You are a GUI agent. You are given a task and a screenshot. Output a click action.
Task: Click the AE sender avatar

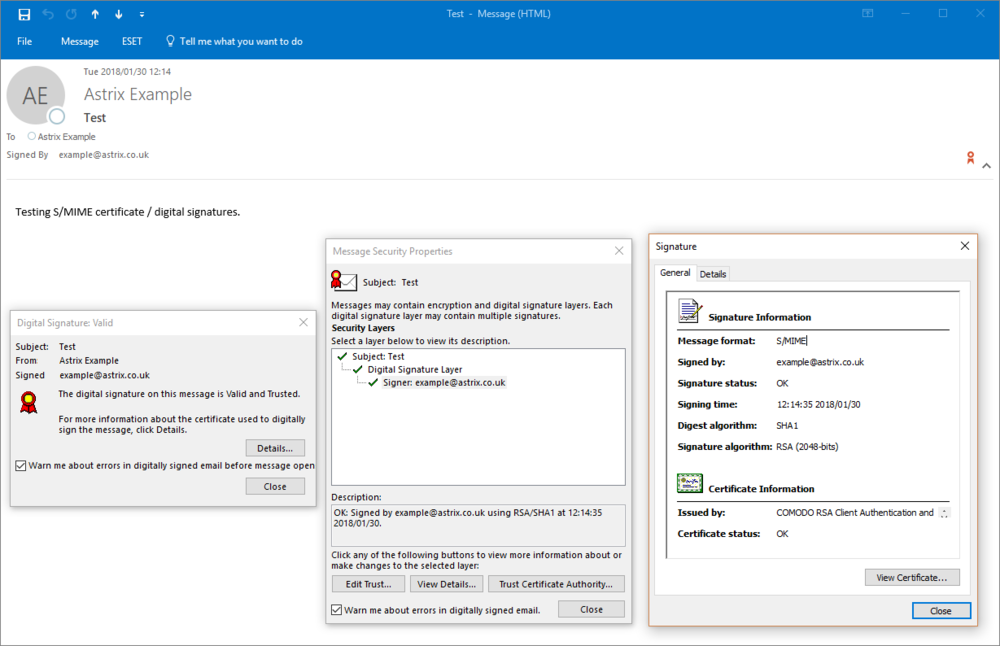tap(36, 95)
